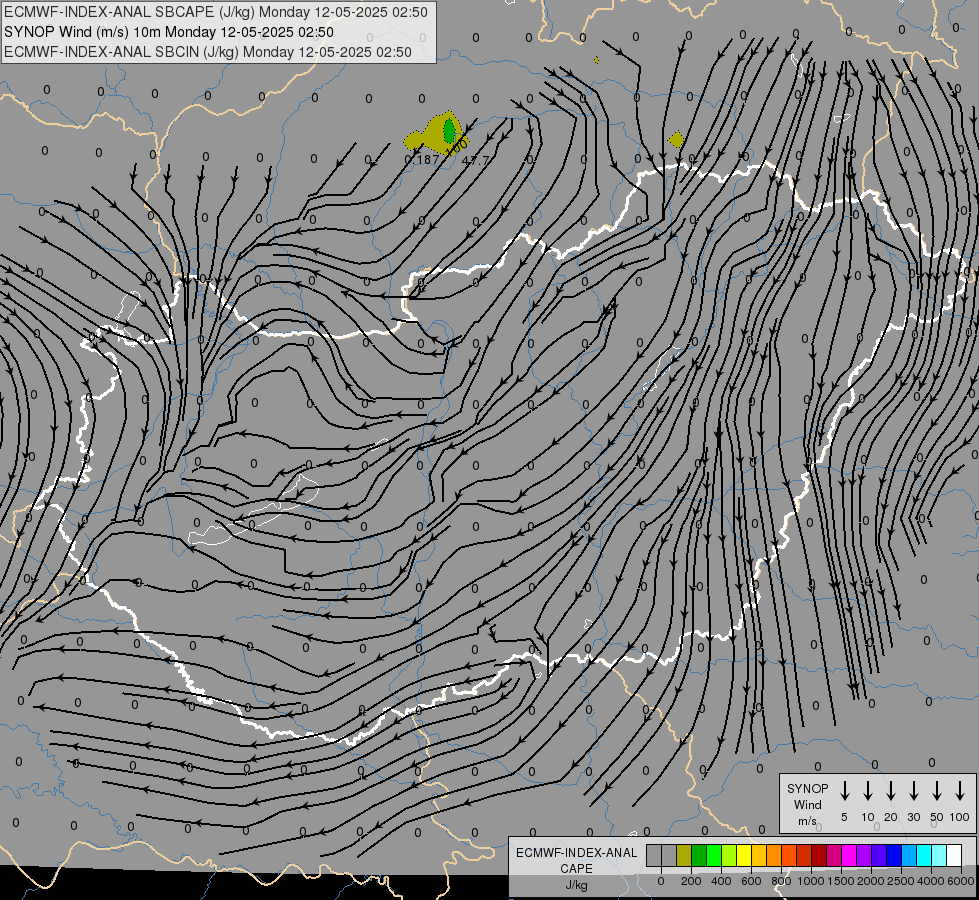The image size is (979, 900).
Task: Select the amber swatch above the 600 tick
Action: coord(759,855)
